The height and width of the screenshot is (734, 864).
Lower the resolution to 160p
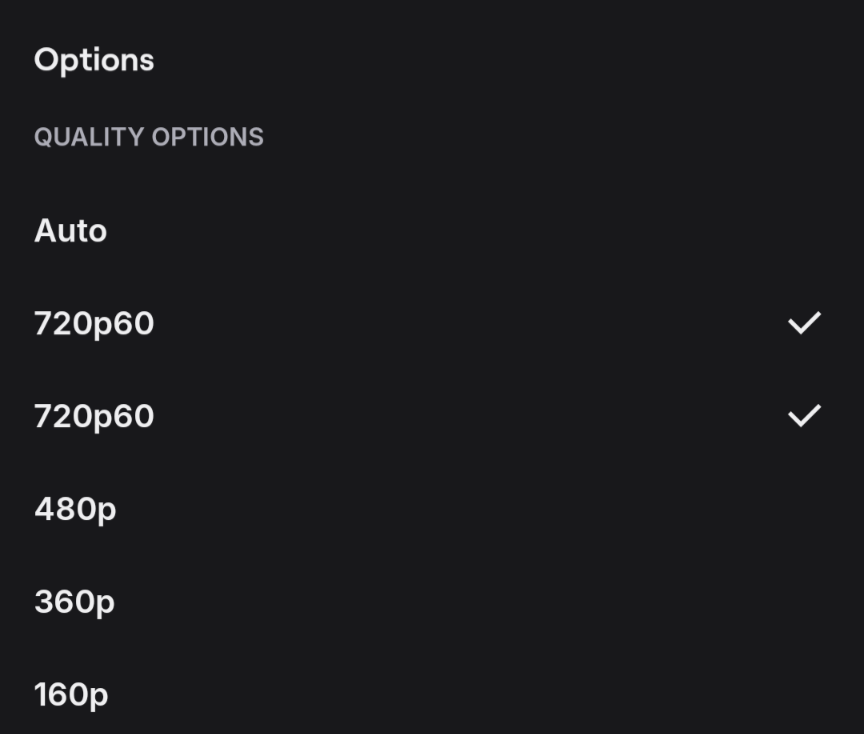pos(71,694)
